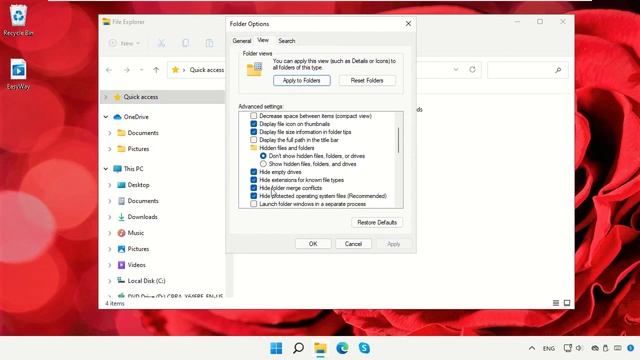The image size is (640, 360).
Task: Open Local Disk (C:) in the sidebar
Action: pyautogui.click(x=146, y=281)
